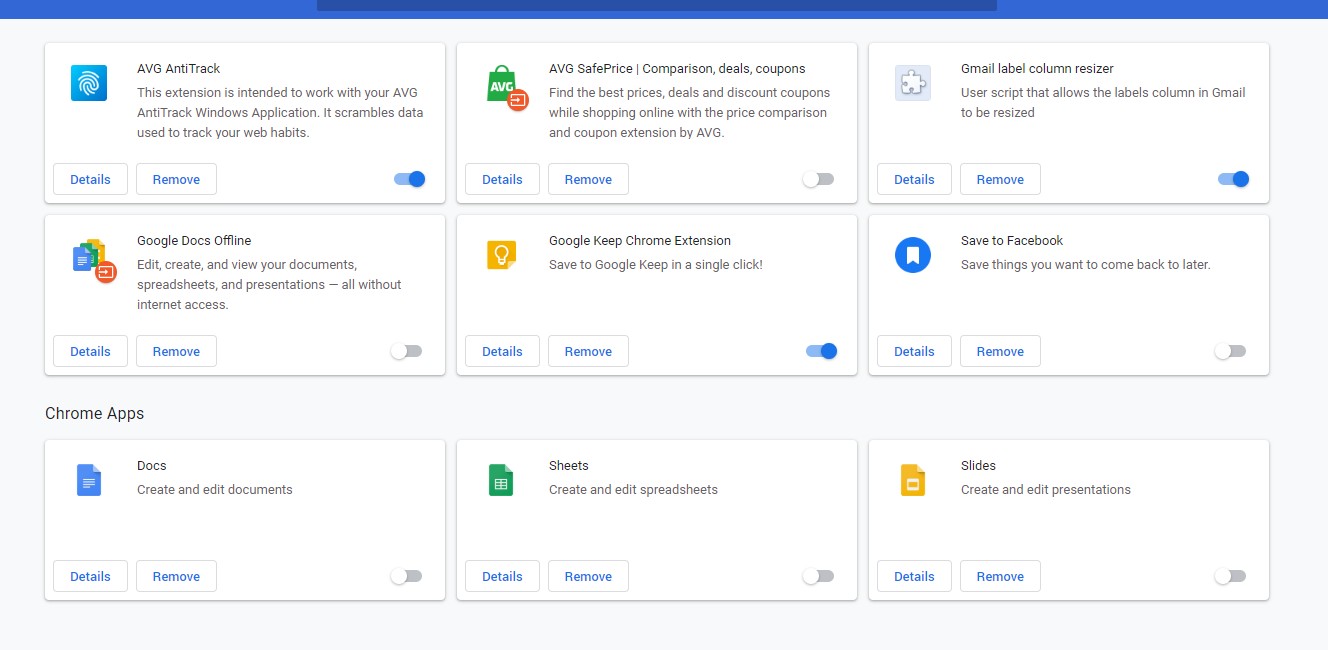Enable the Save to Facebook toggle
Screen dimensions: 1328x650
point(1230,351)
